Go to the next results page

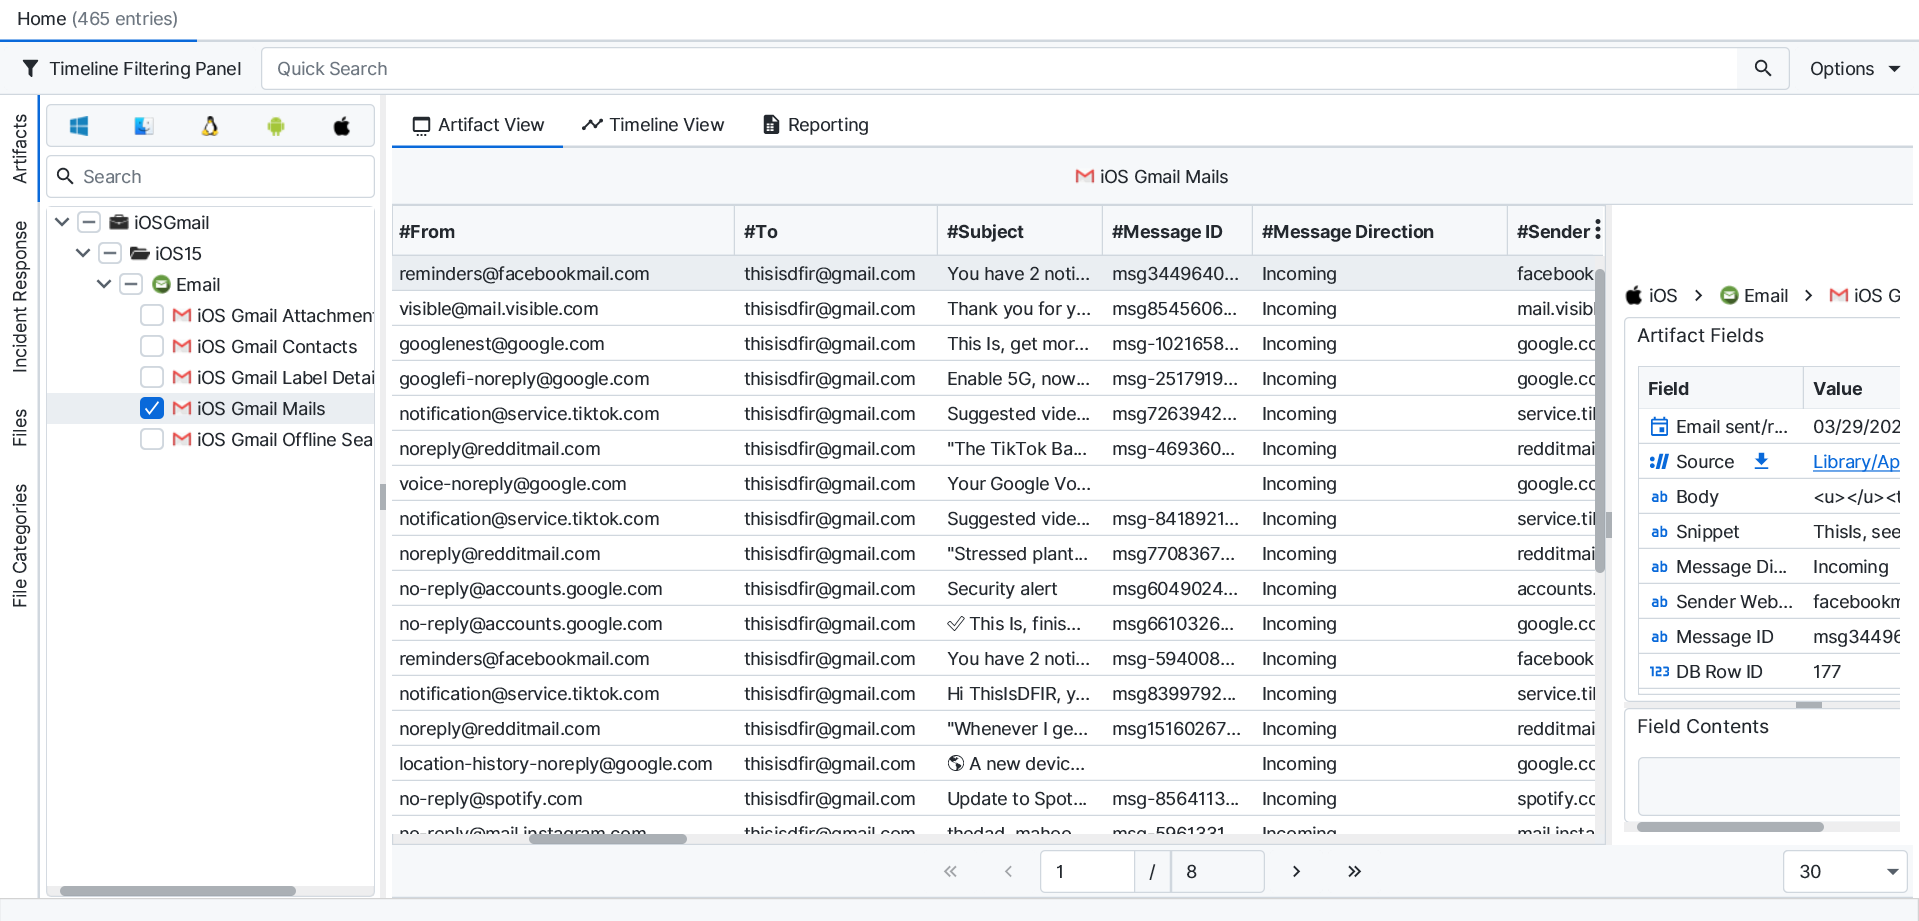click(1296, 871)
